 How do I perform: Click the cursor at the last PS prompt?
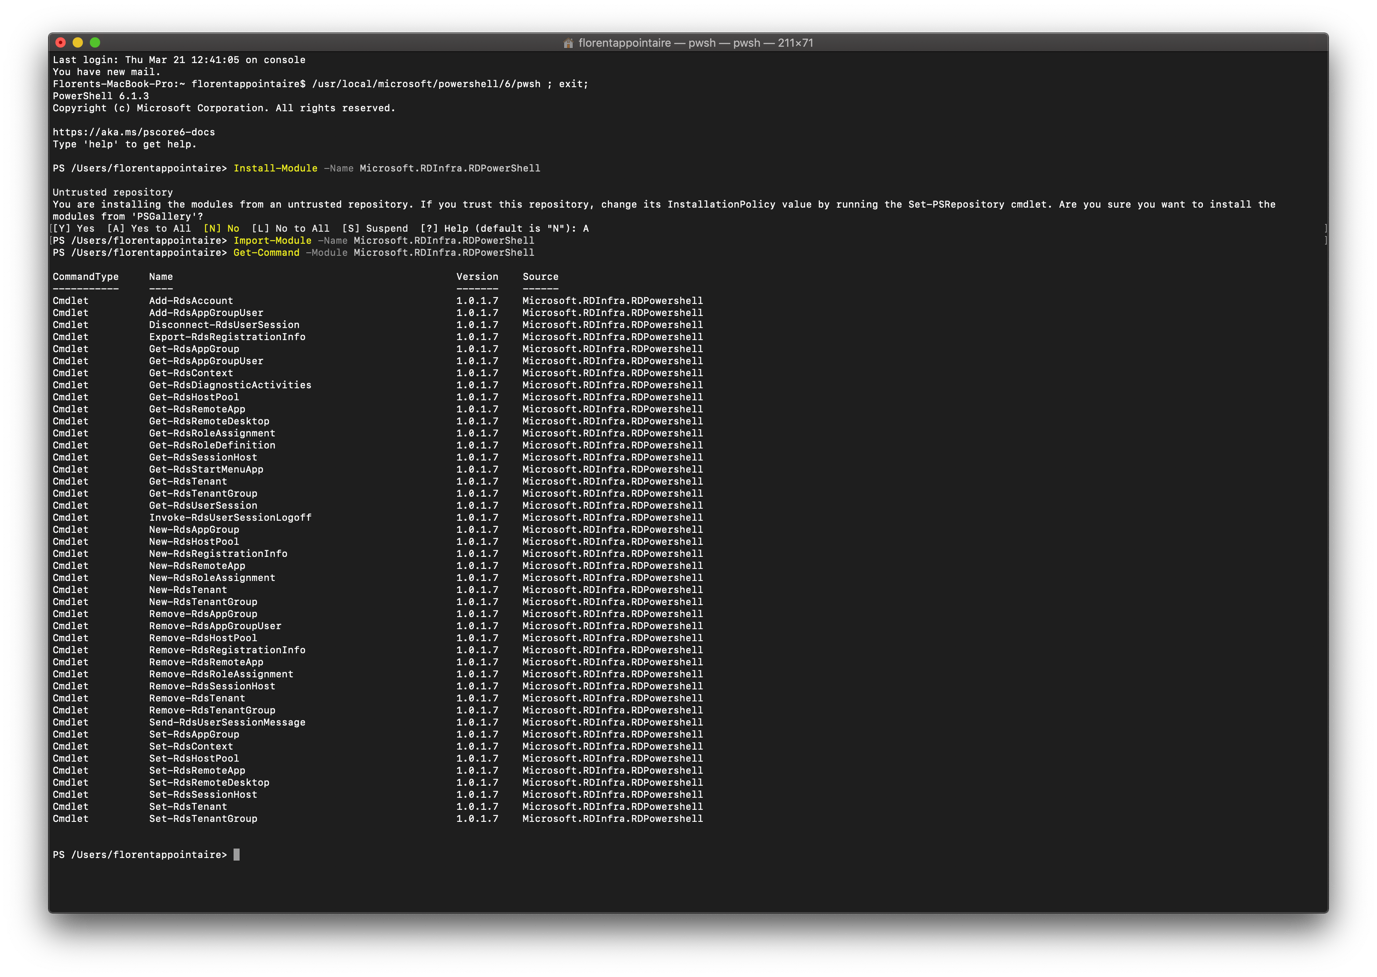point(237,855)
